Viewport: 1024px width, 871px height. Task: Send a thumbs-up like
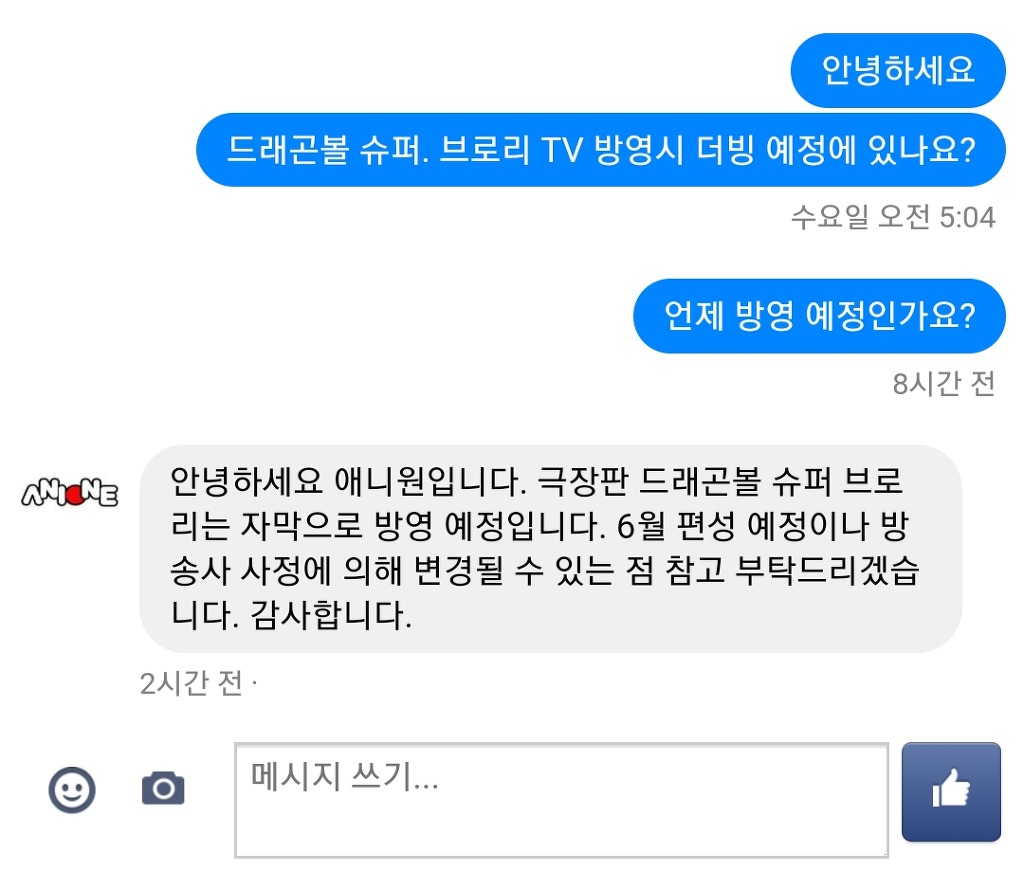[x=951, y=792]
